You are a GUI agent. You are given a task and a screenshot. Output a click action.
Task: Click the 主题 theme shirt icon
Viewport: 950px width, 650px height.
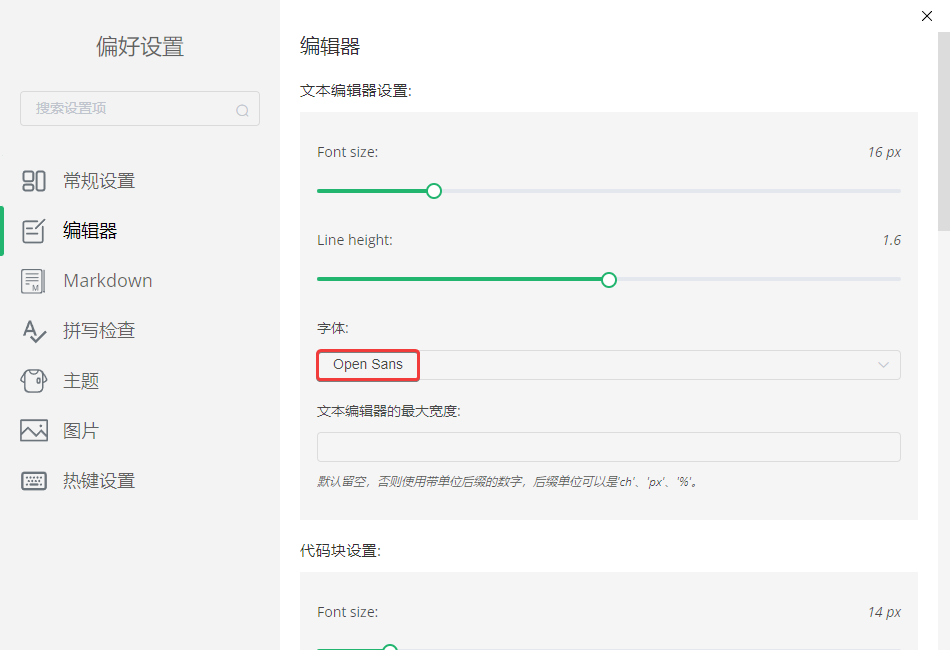pos(34,380)
